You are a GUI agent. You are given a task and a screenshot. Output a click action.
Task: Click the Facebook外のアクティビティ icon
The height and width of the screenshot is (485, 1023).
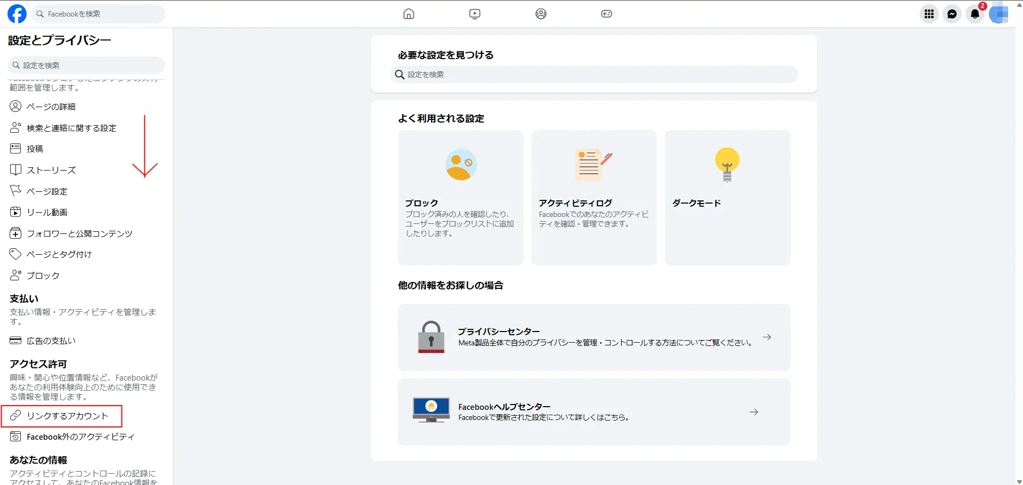pyautogui.click(x=16, y=437)
